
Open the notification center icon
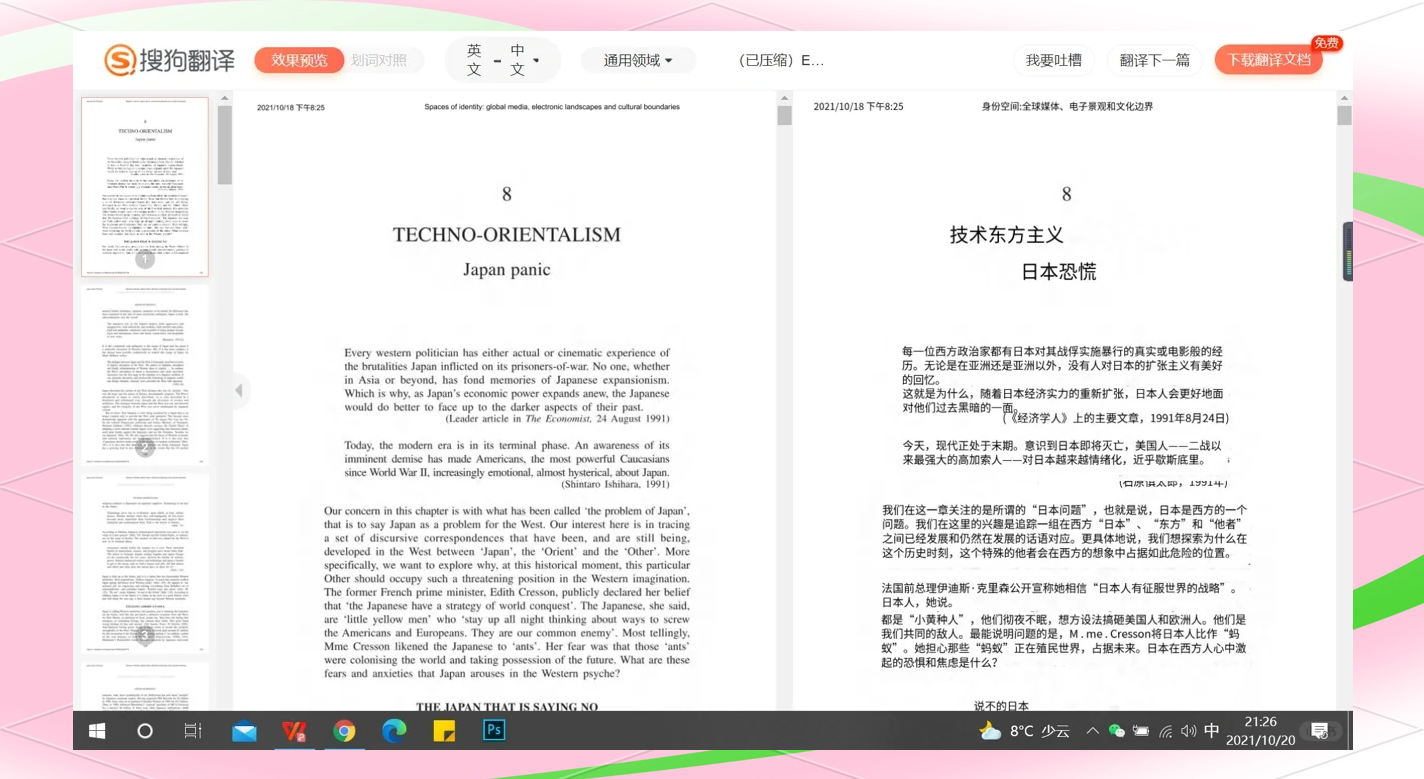(1320, 731)
